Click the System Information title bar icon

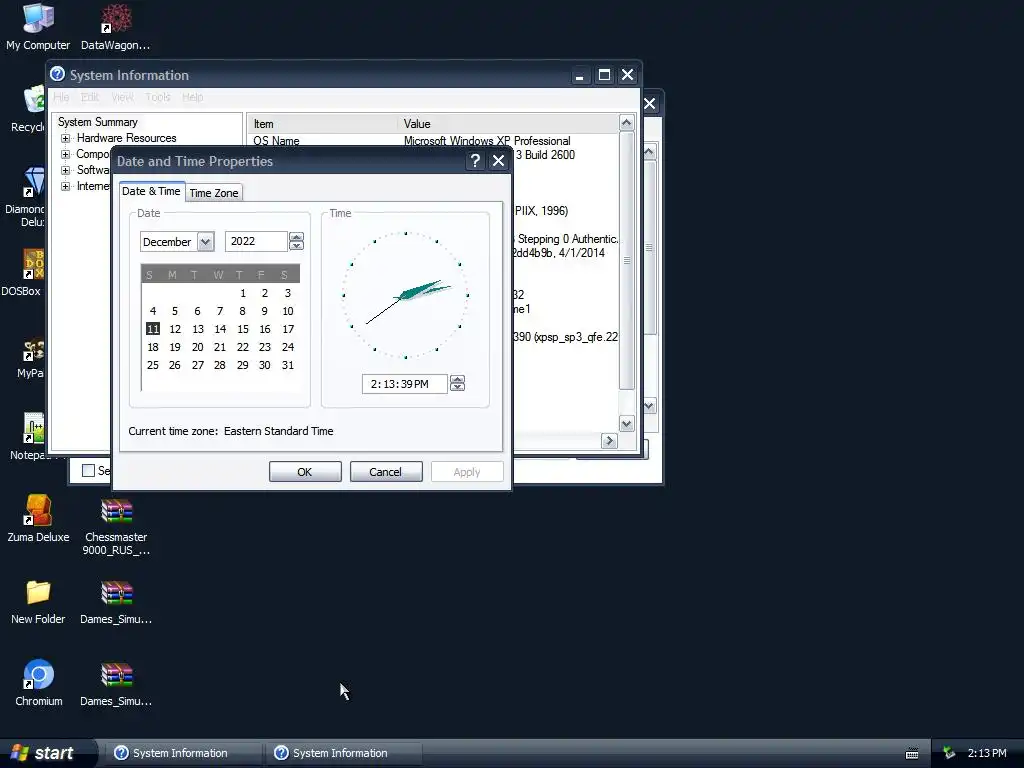tap(57, 74)
